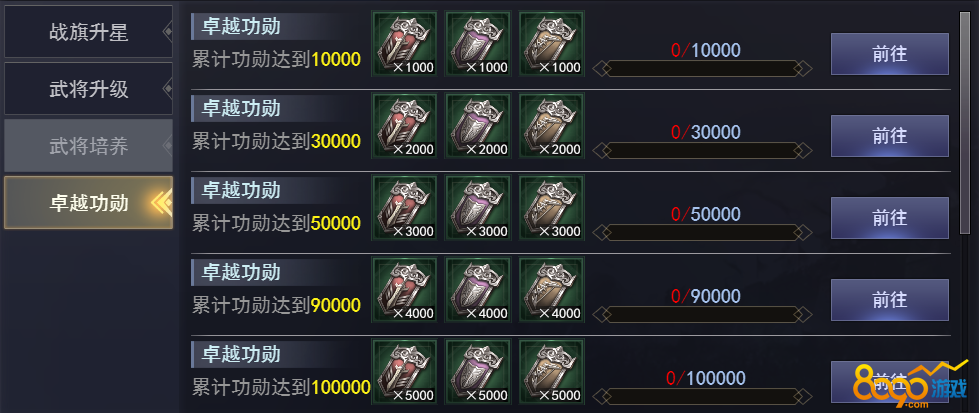Screen dimensions: 979x413
Task: Click 前往 button for 10000 merit
Action: (889, 54)
